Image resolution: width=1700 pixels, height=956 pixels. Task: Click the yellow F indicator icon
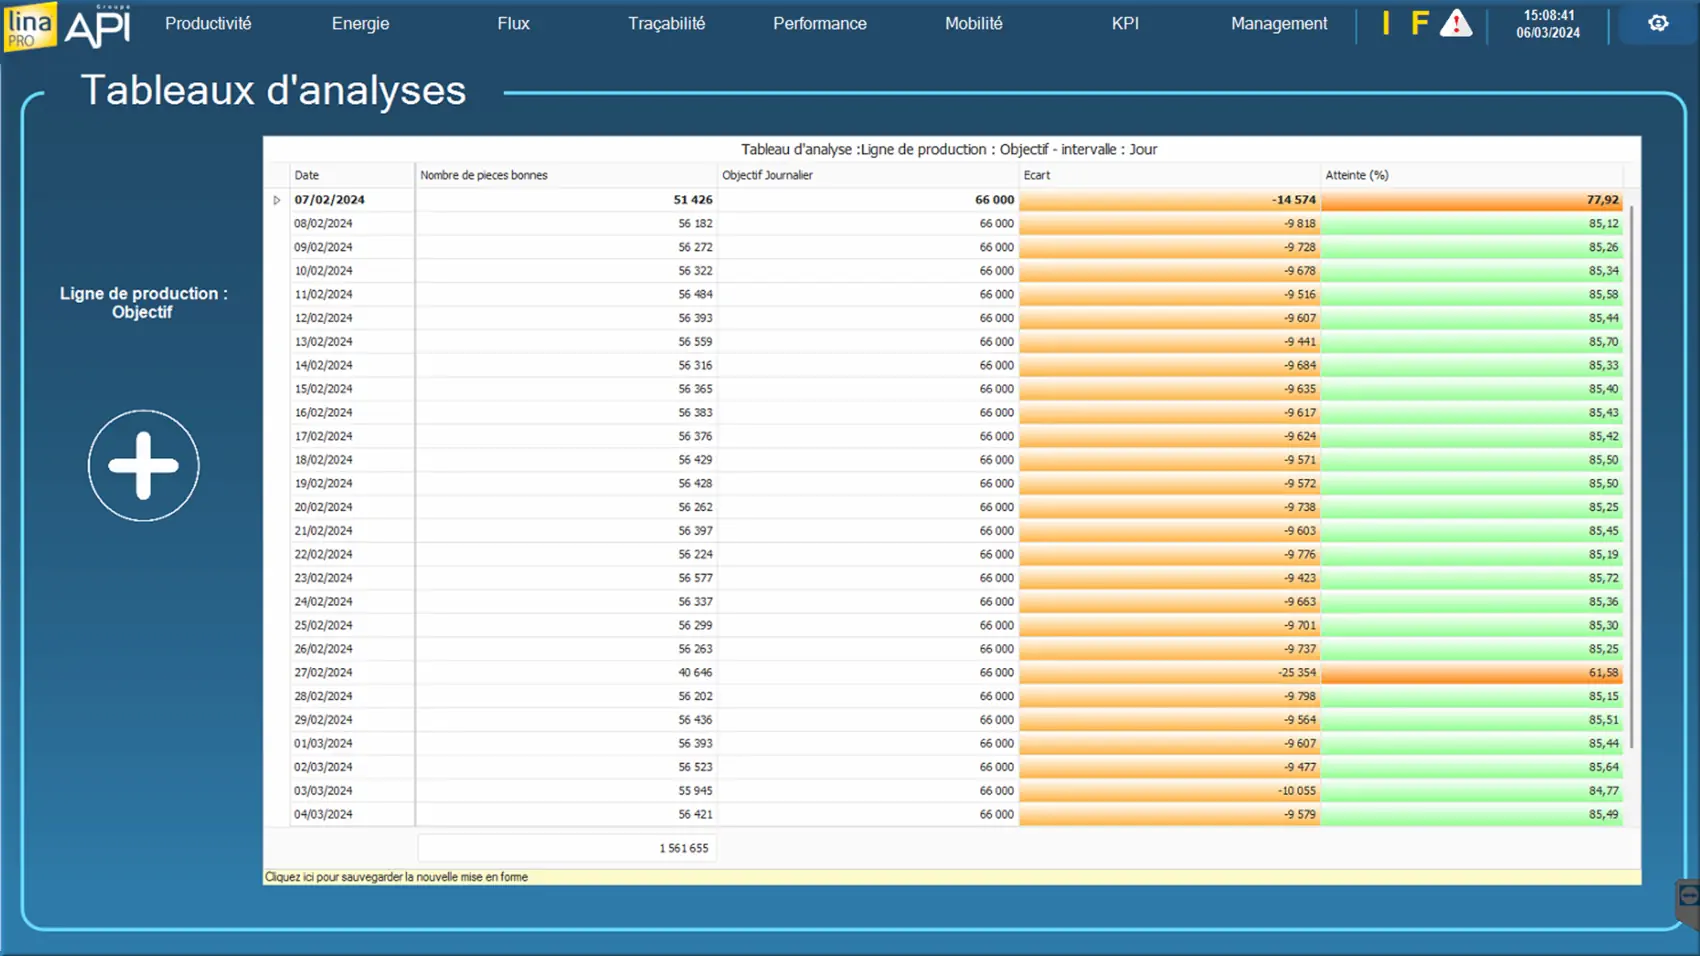click(x=1419, y=24)
